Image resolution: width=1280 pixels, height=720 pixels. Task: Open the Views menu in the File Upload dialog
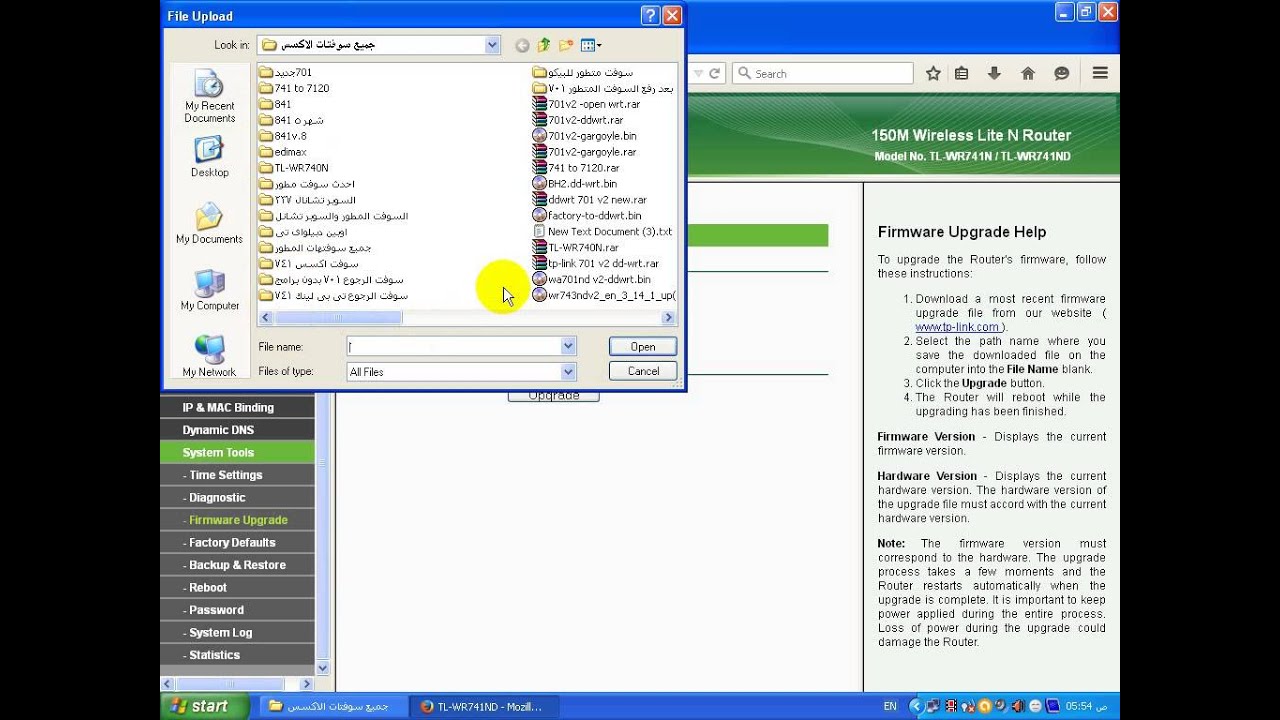(x=591, y=45)
